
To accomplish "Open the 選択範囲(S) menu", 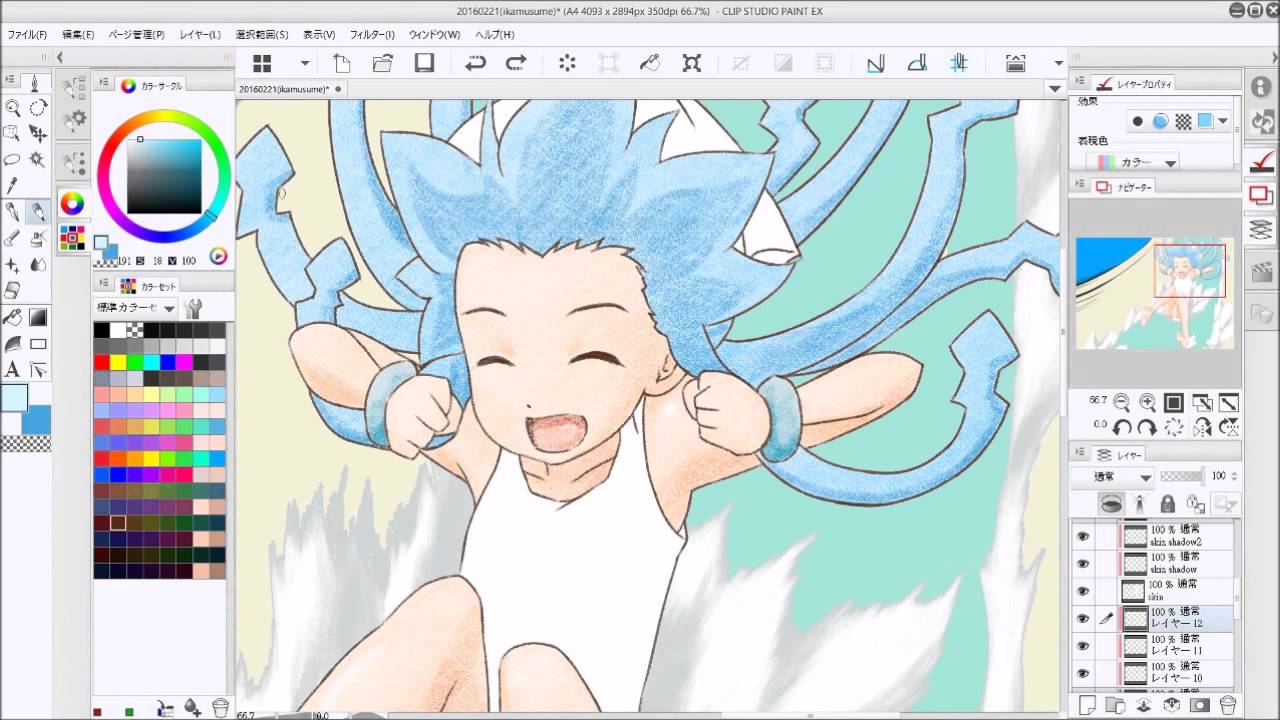I will [262, 34].
